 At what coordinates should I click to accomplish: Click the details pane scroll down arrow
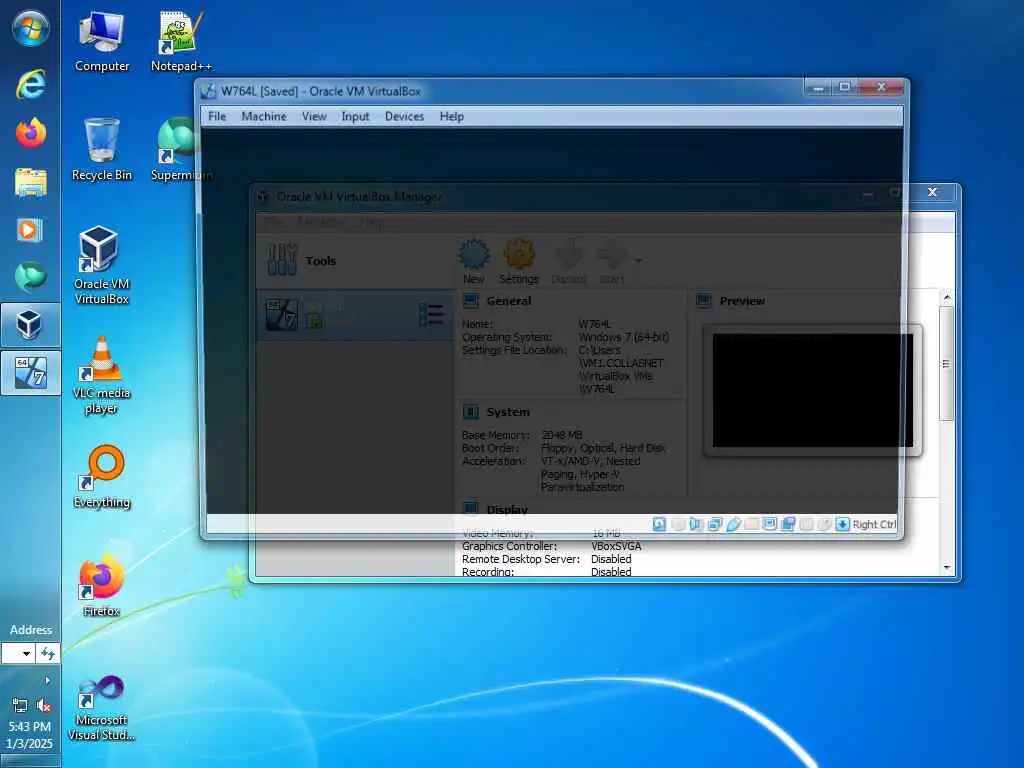947,568
